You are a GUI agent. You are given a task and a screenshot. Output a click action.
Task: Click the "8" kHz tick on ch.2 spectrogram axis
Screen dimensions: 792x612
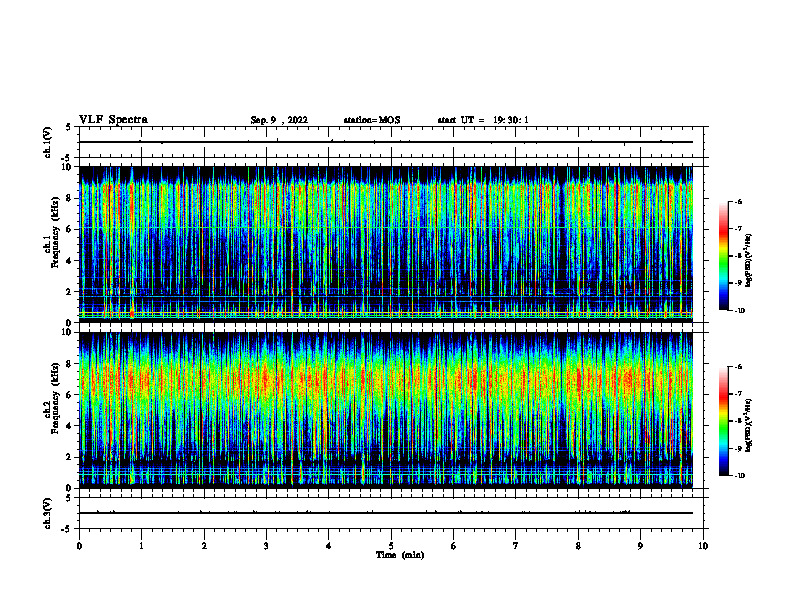[69, 364]
